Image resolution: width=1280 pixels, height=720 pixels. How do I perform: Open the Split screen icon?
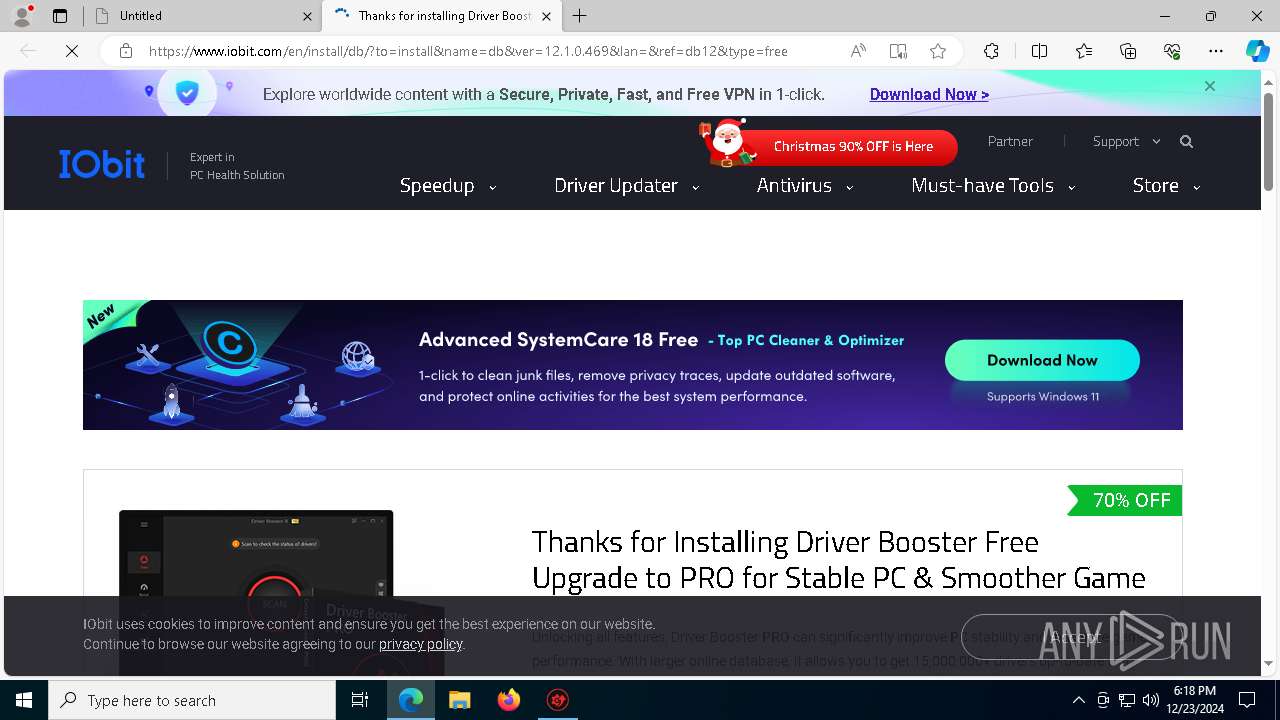click(x=1039, y=51)
